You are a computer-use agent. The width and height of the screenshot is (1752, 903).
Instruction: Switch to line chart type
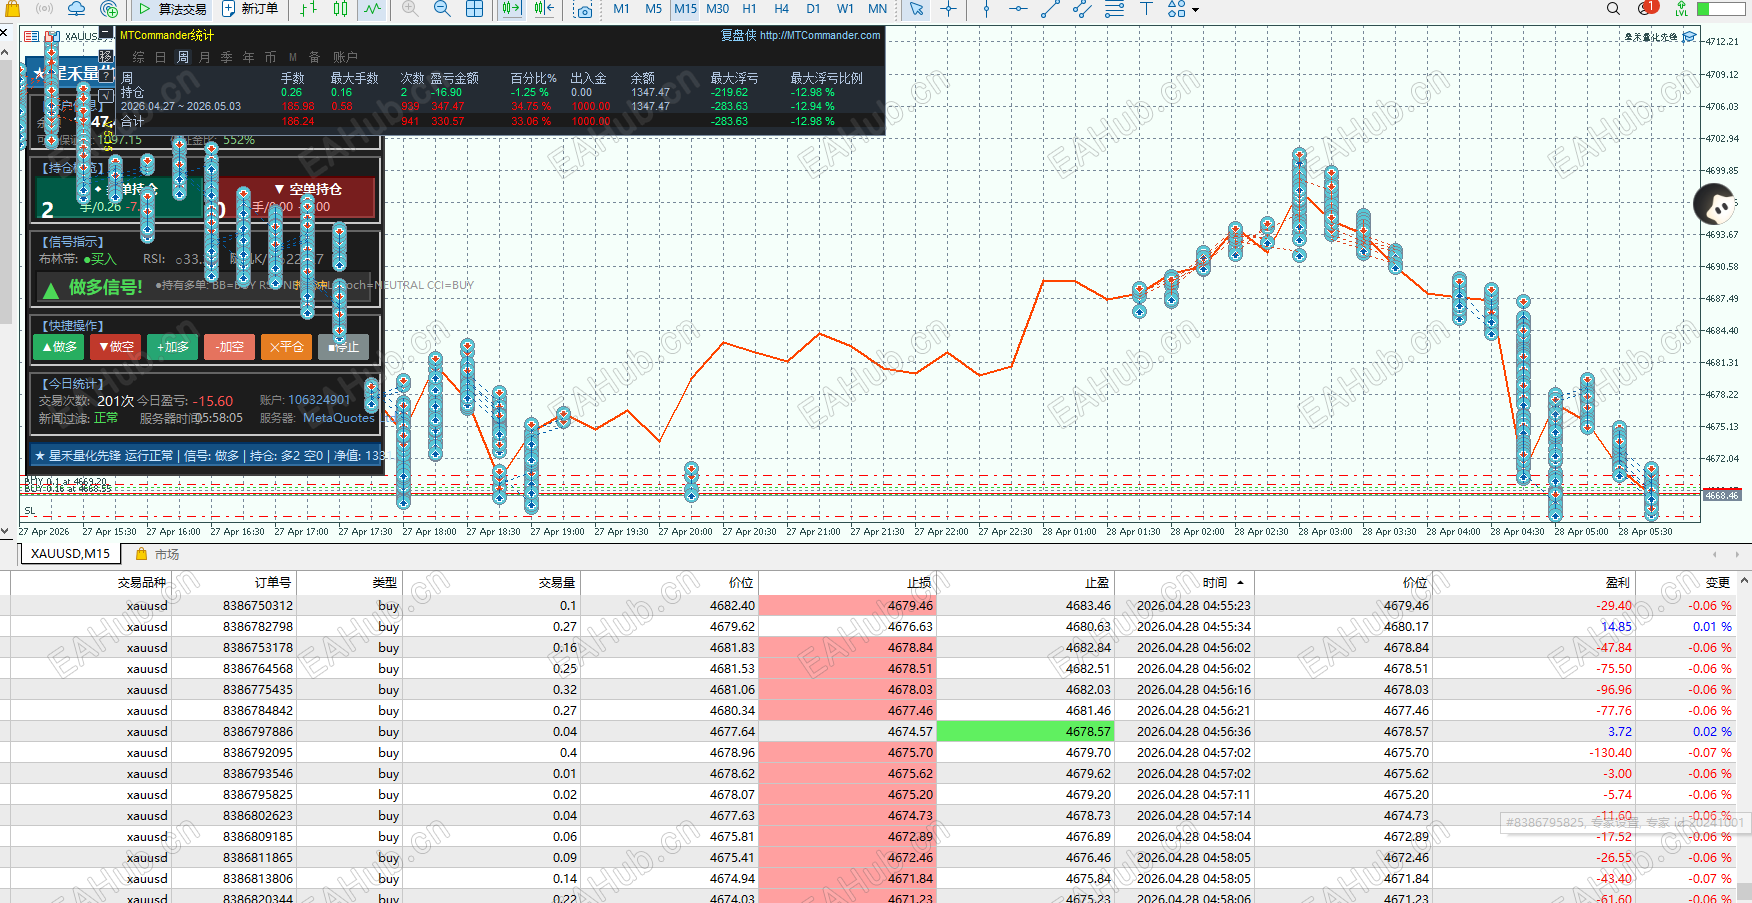tap(372, 9)
